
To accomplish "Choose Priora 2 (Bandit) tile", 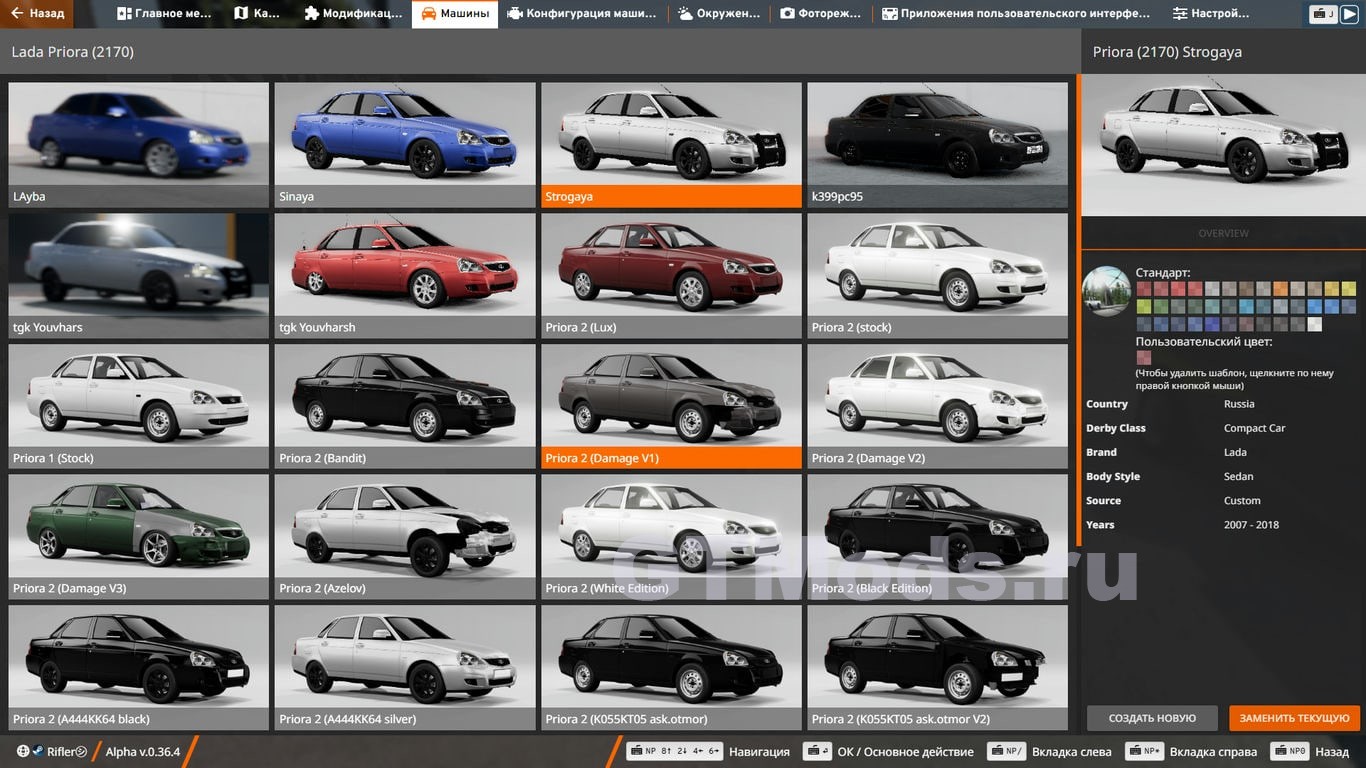I will (x=405, y=406).
